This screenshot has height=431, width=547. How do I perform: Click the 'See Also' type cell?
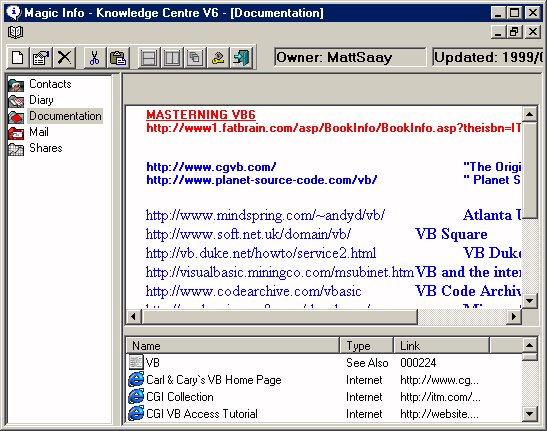(x=367, y=363)
